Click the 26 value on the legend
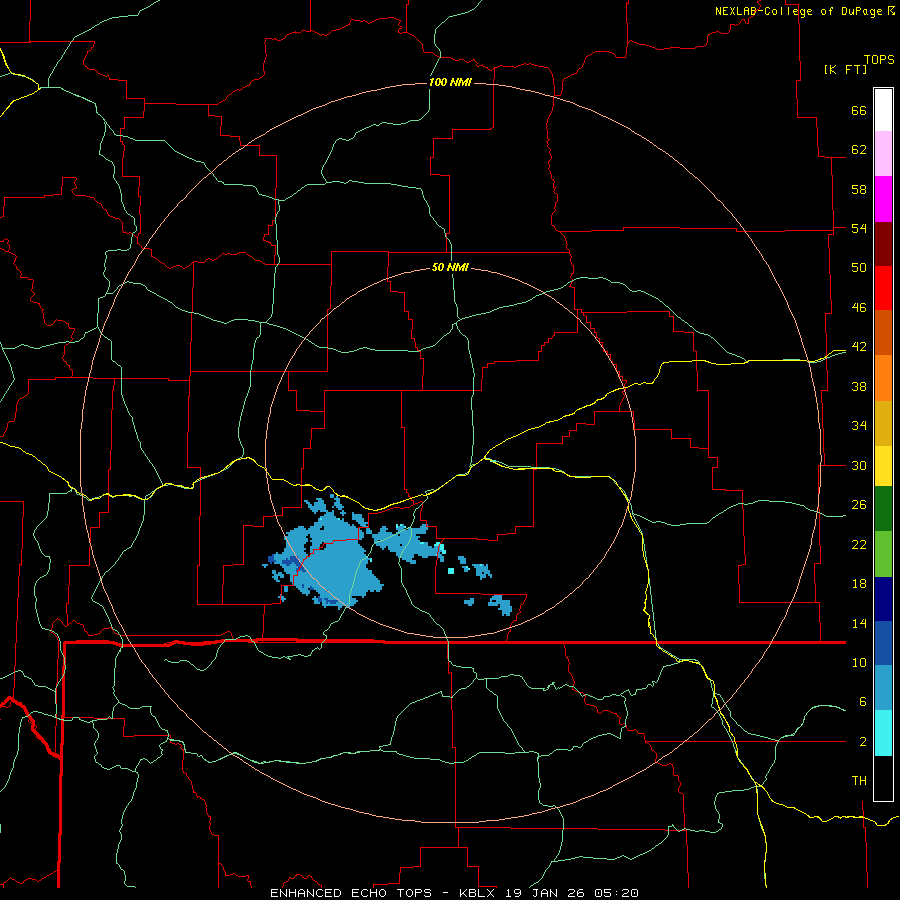 click(x=859, y=505)
